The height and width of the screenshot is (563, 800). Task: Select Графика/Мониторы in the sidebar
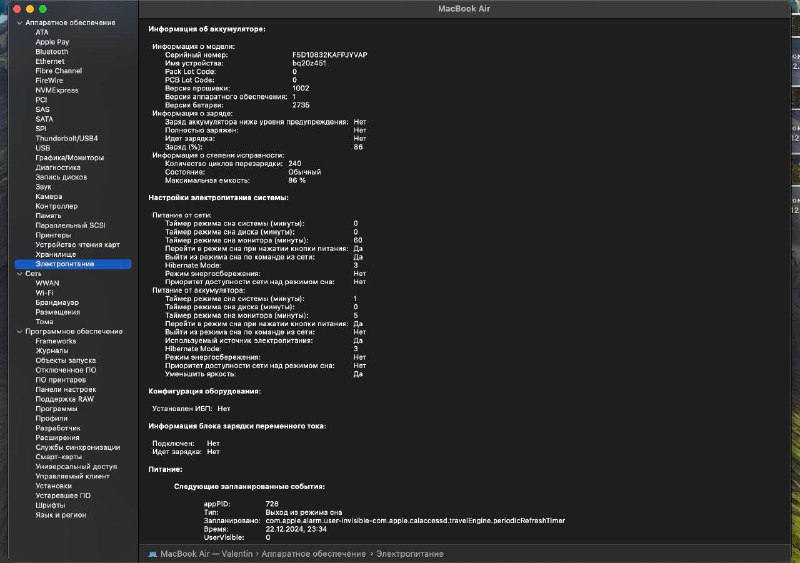pos(69,157)
